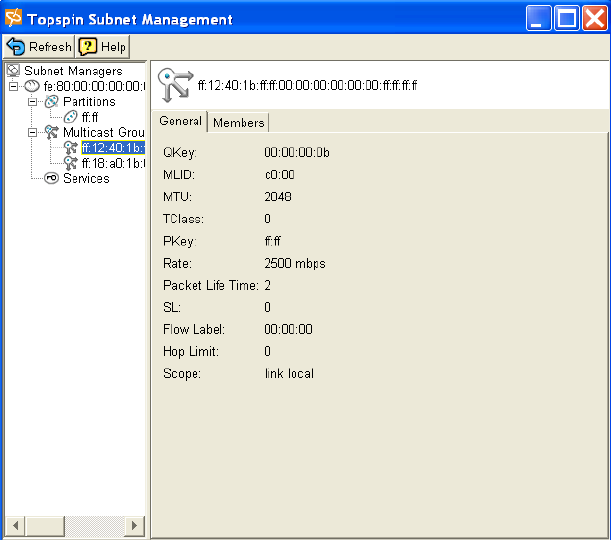
Task: Open Help from the toolbar
Action: click(x=103, y=47)
